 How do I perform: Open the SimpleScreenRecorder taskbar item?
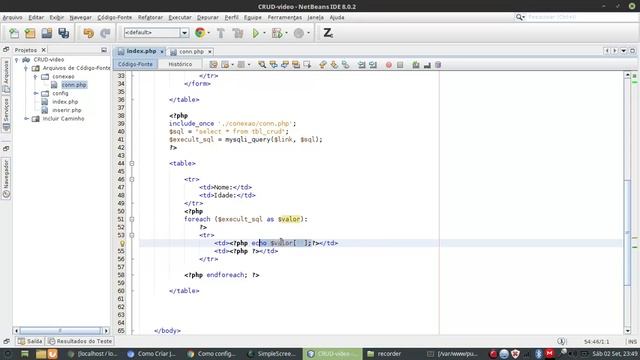271,354
